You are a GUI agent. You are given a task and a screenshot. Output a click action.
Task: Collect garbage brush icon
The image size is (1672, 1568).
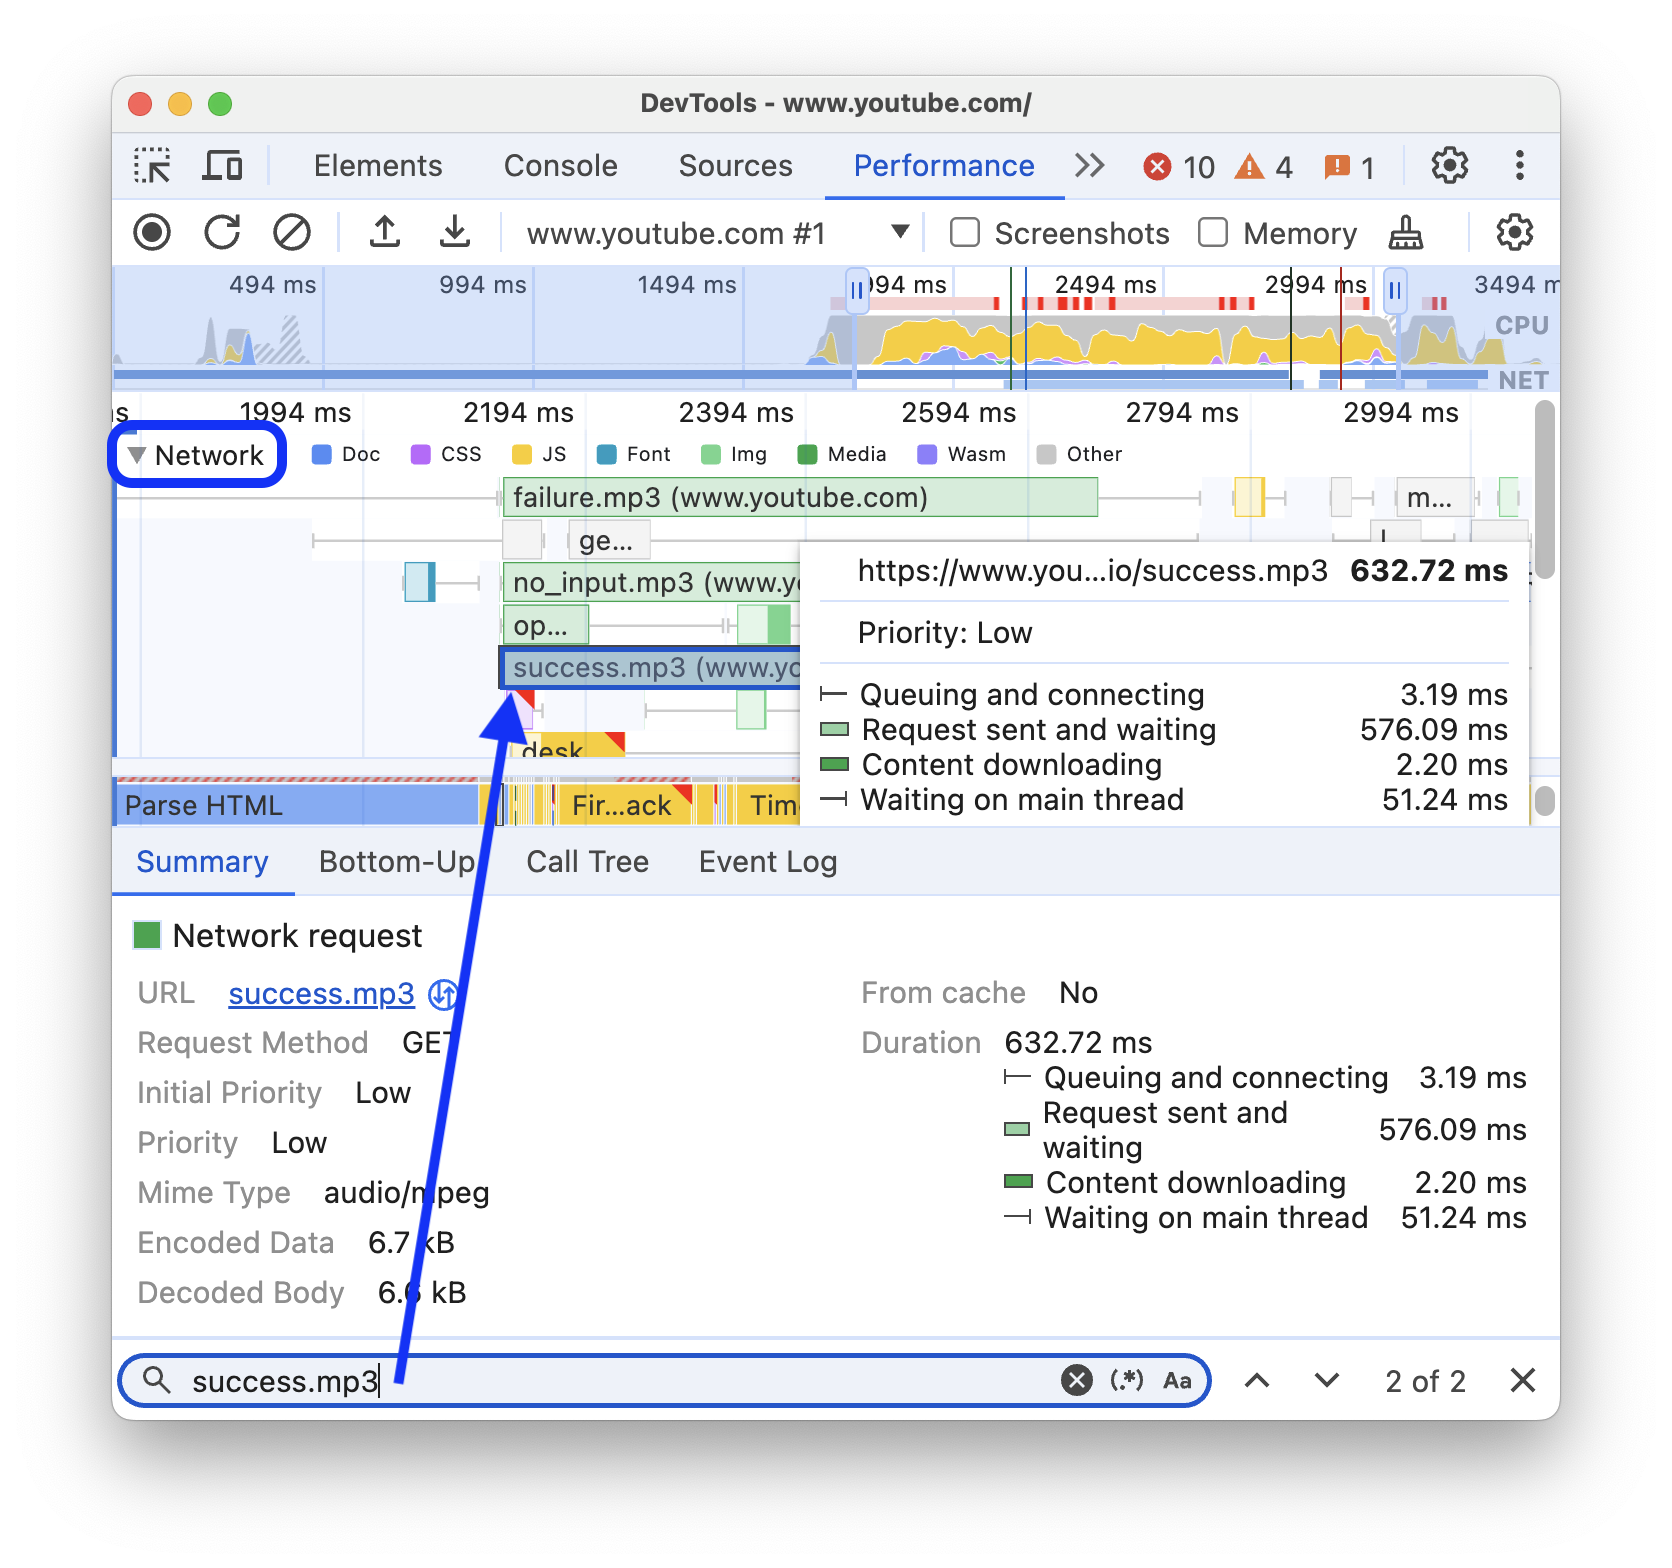tap(1404, 232)
